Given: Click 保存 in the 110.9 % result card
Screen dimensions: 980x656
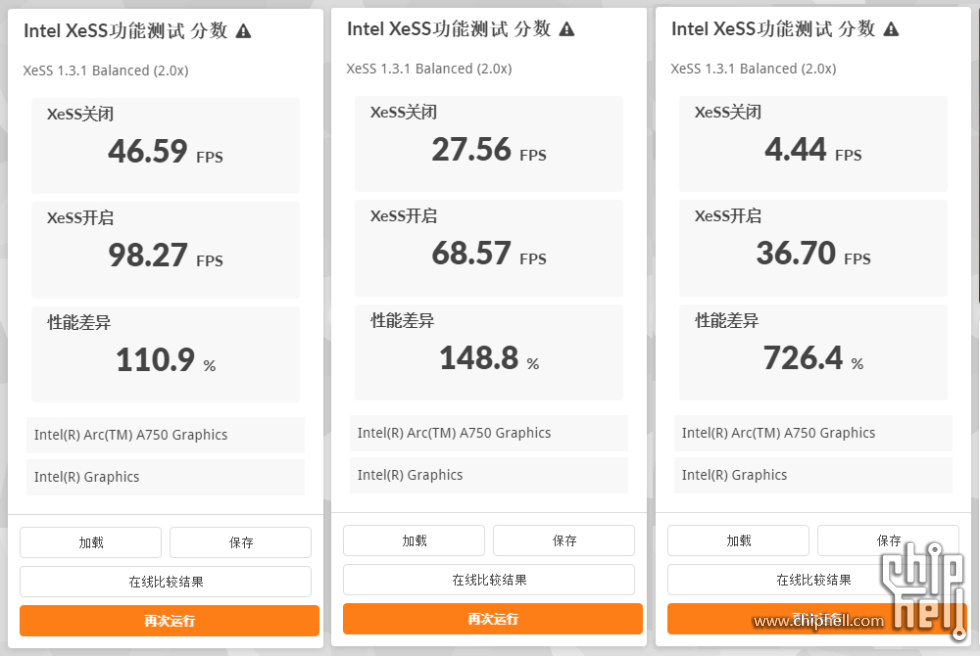Looking at the screenshot, I should coord(241,542).
